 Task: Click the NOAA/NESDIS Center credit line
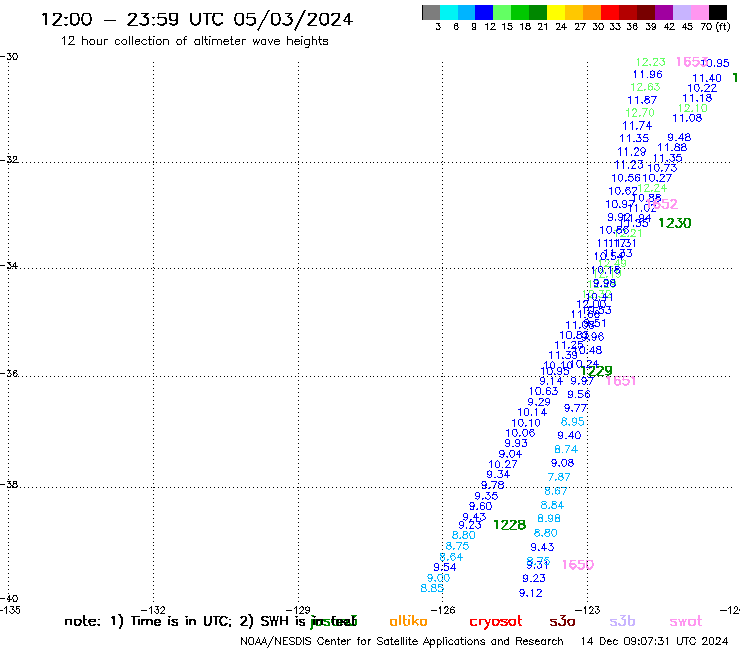click(x=402, y=641)
